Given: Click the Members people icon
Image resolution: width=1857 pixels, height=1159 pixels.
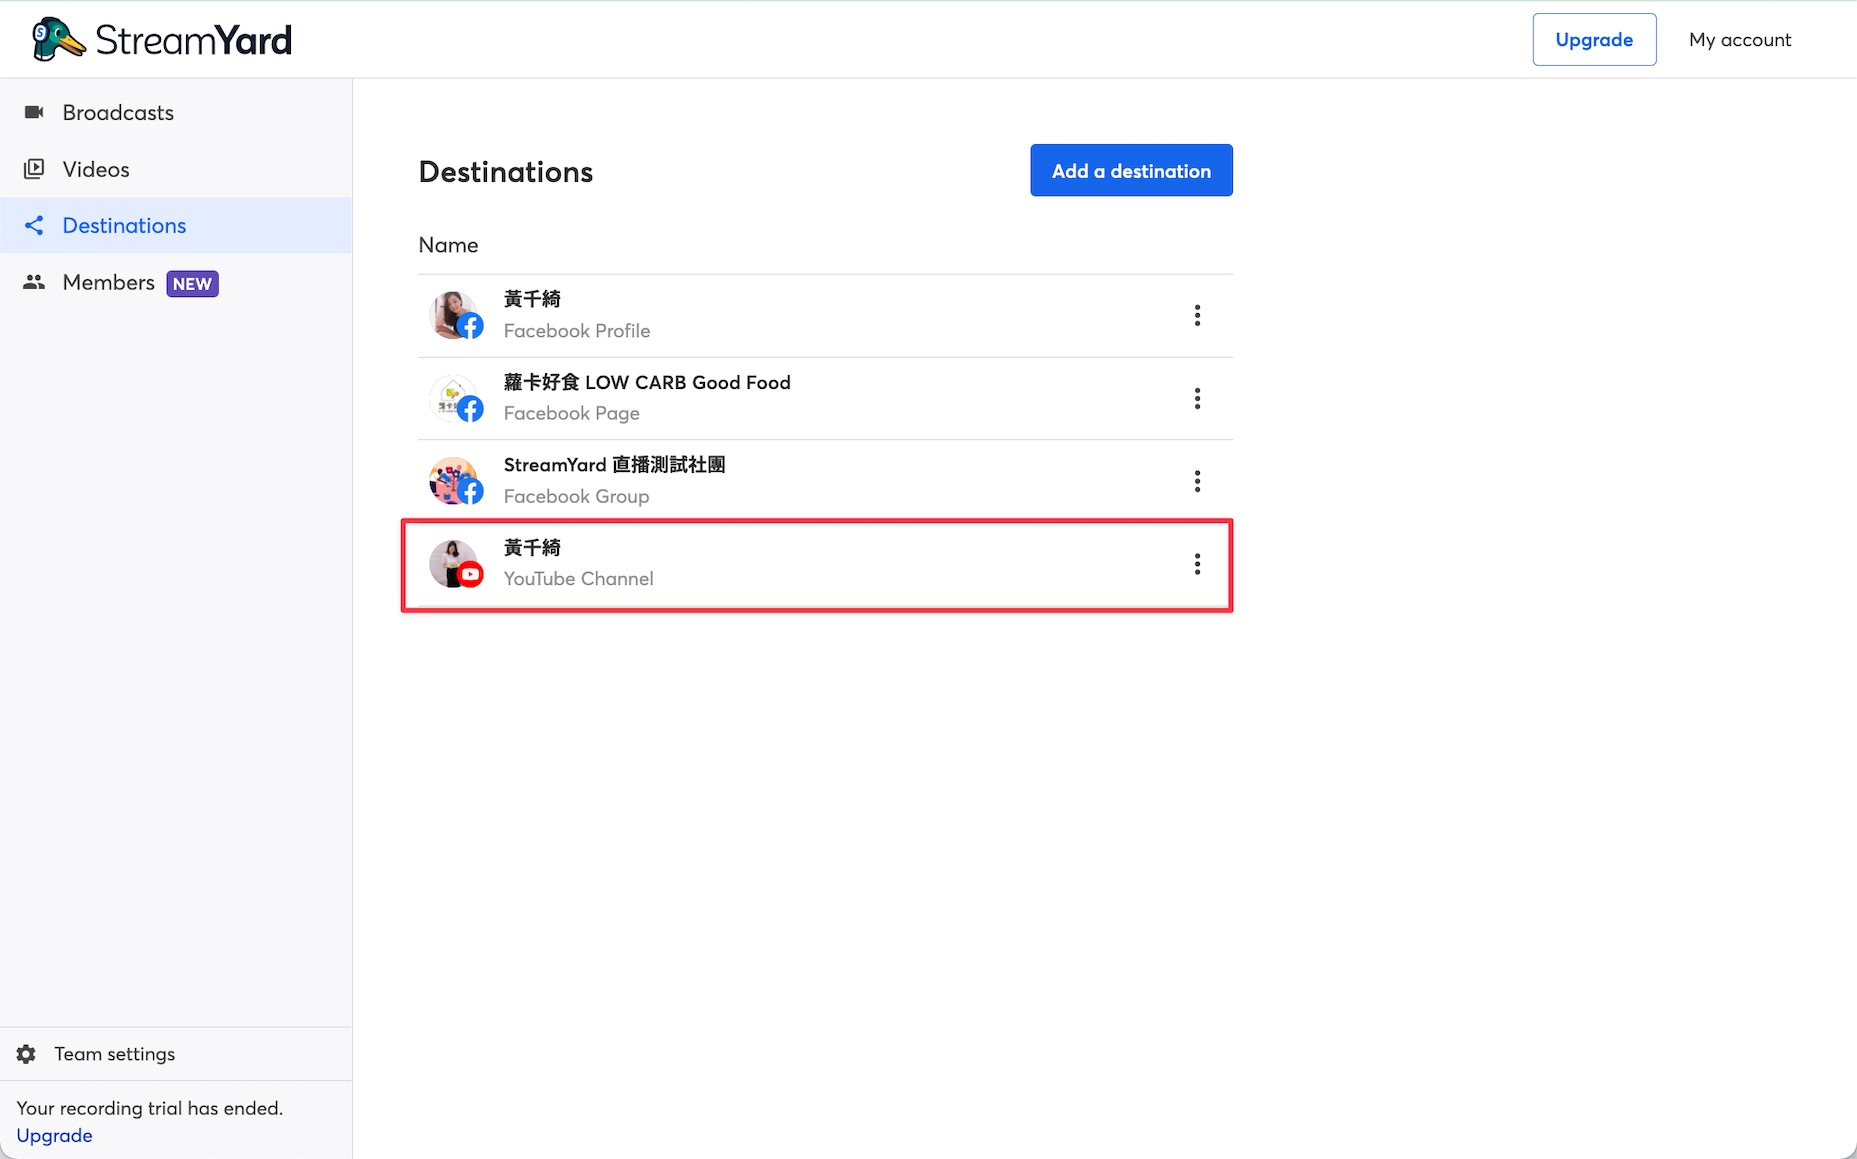Looking at the screenshot, I should click(34, 282).
